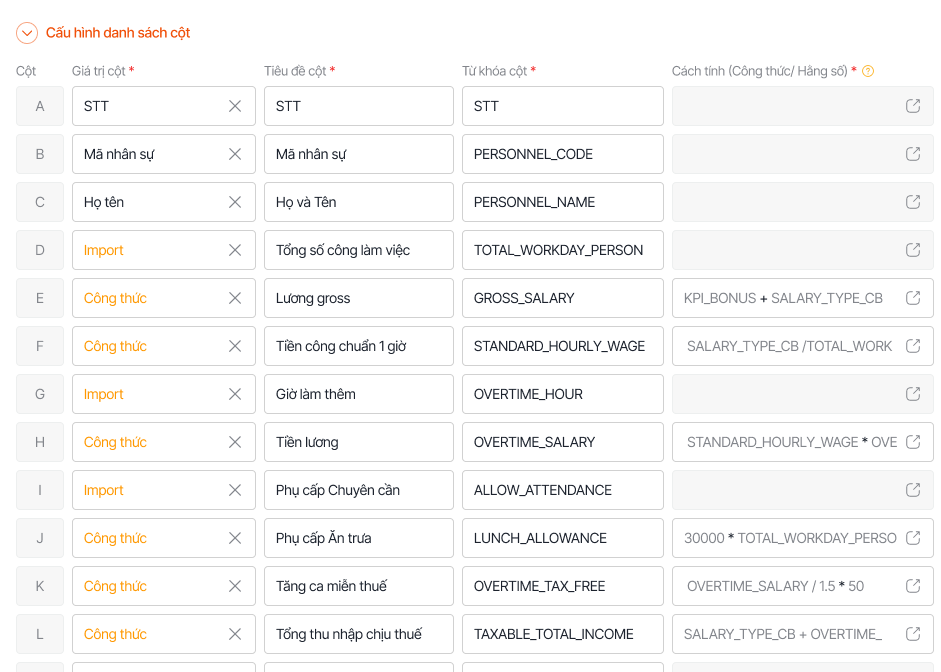Click the help icon beside Cách tính header
This screenshot has height=672, width=941.
tap(868, 71)
